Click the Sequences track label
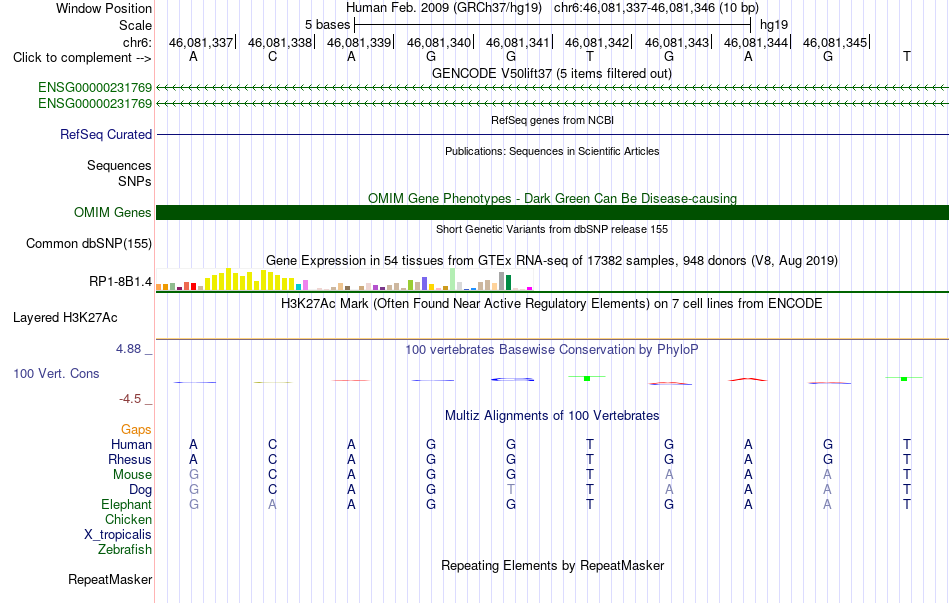This screenshot has height=603, width=950. (119, 165)
